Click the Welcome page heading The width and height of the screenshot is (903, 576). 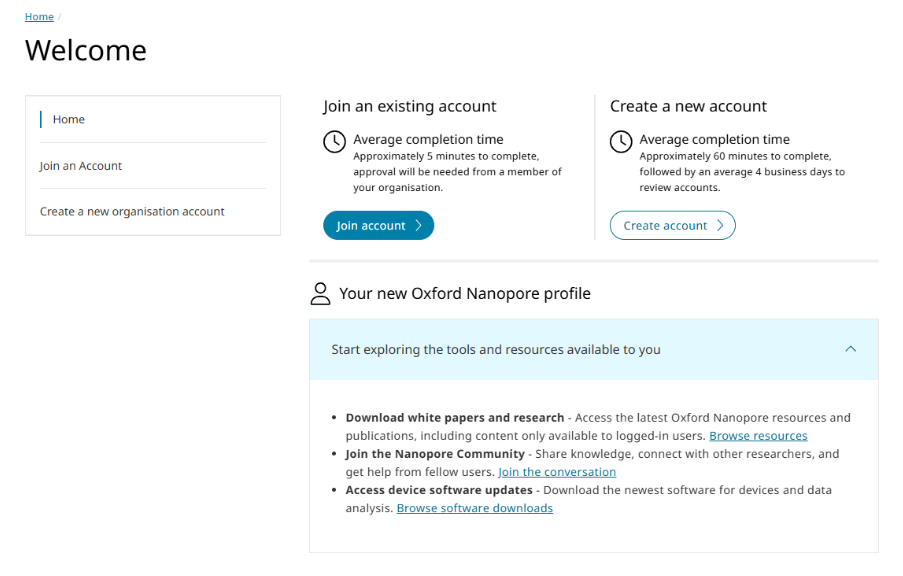coord(86,50)
